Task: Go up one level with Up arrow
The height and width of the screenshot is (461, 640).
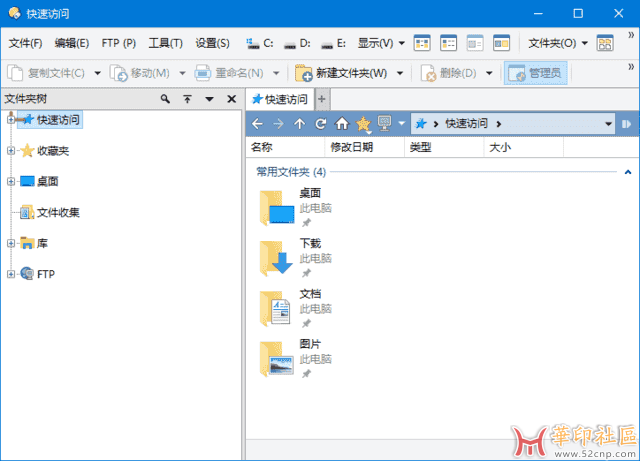Action: (x=300, y=124)
